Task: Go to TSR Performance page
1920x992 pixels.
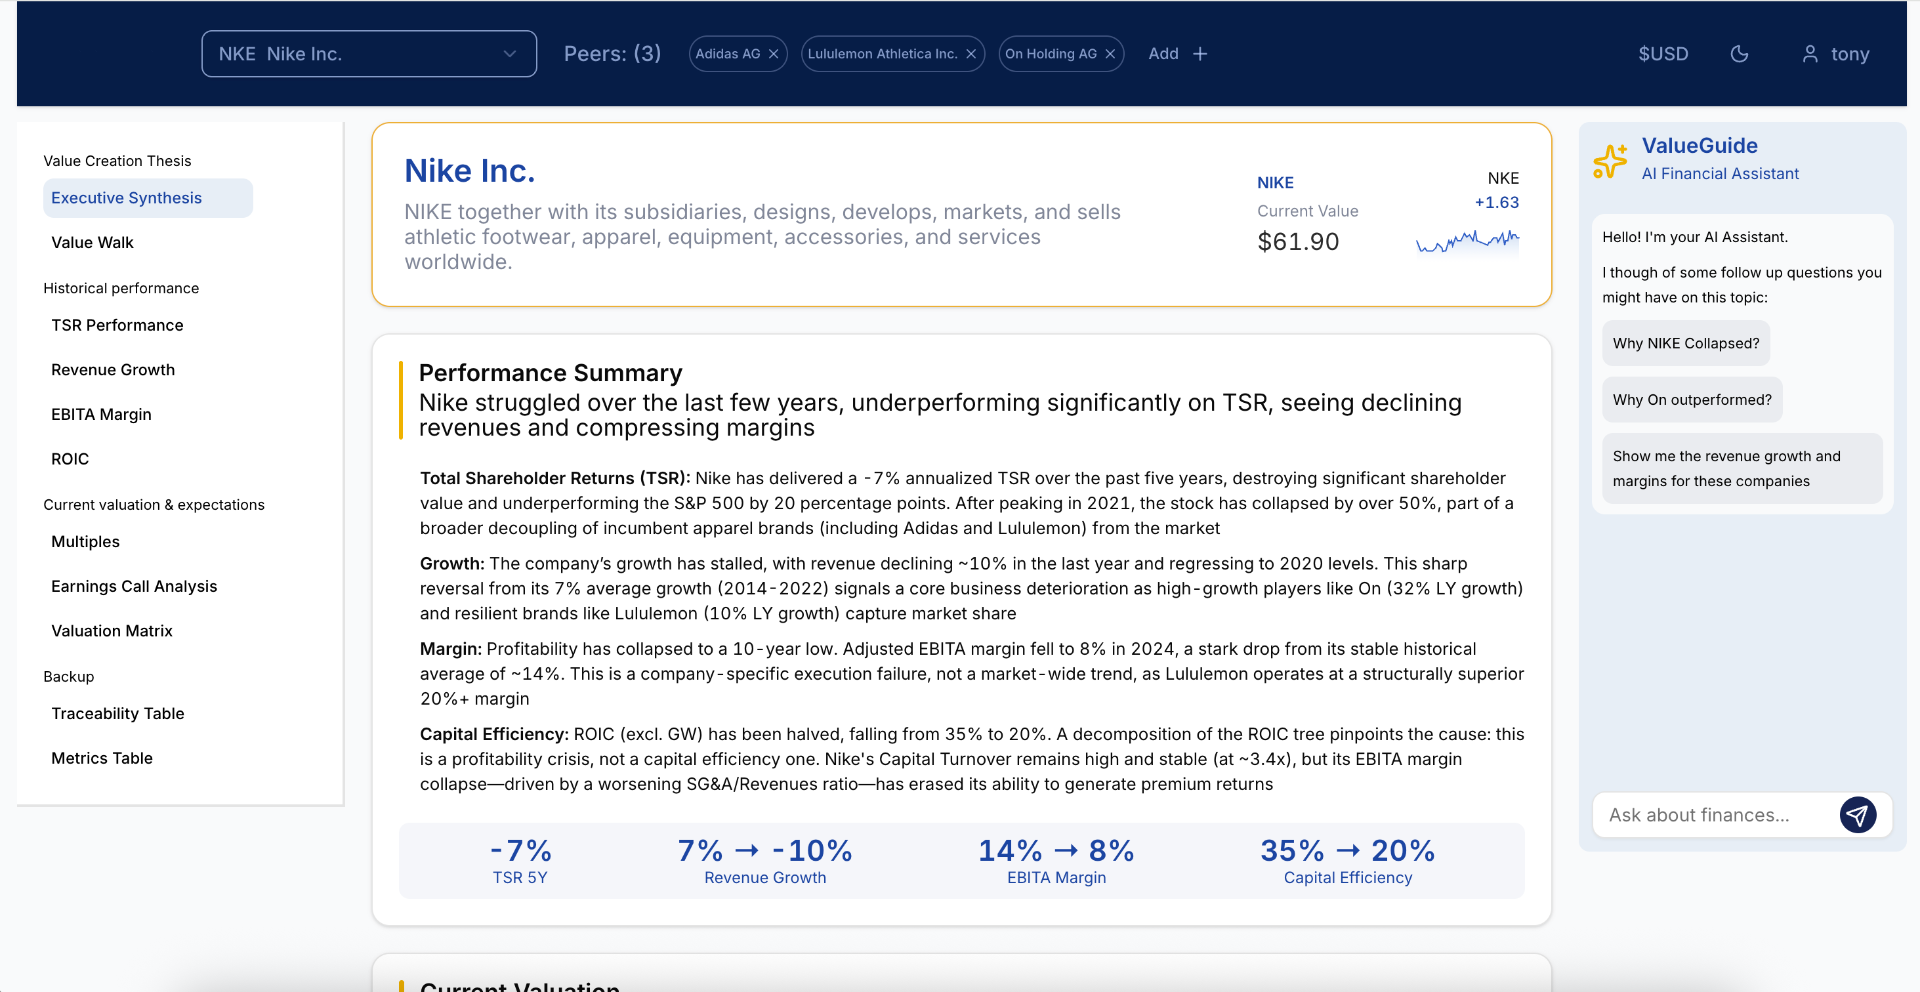Action: click(x=118, y=325)
